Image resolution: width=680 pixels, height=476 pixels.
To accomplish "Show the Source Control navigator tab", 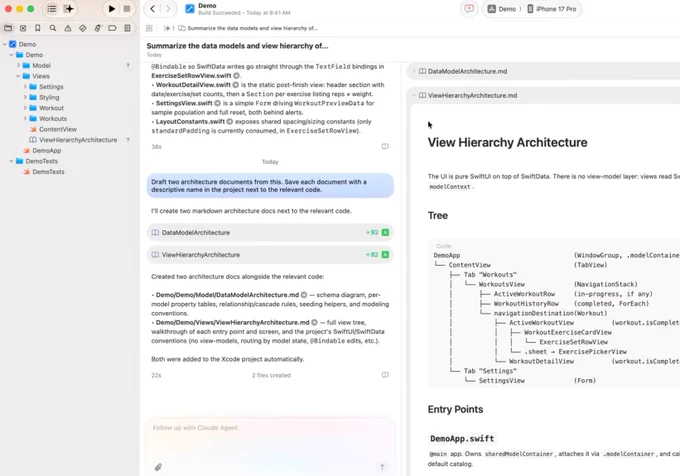I will [23, 28].
